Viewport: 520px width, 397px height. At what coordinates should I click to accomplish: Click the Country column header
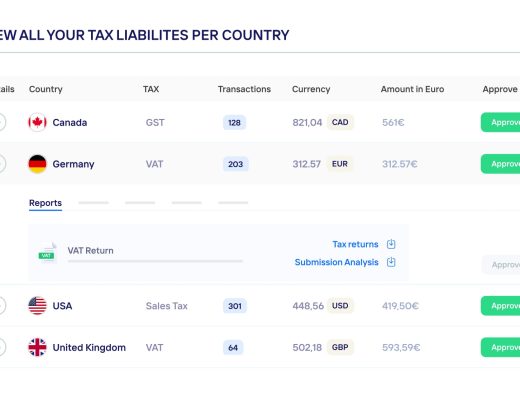(x=46, y=89)
